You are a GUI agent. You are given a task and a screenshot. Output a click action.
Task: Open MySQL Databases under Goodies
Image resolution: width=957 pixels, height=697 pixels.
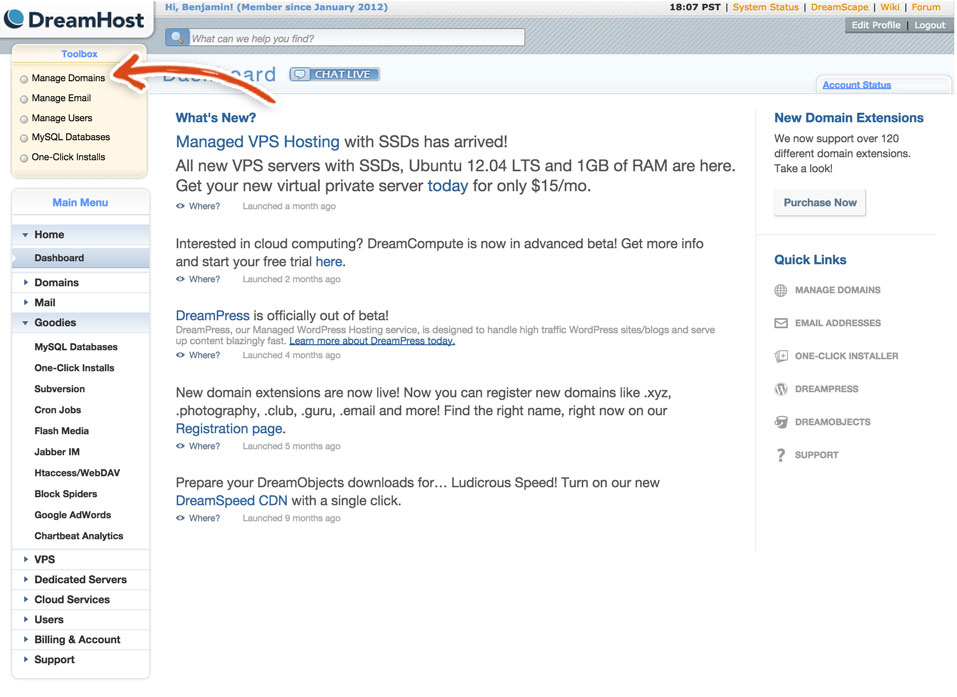tap(76, 347)
